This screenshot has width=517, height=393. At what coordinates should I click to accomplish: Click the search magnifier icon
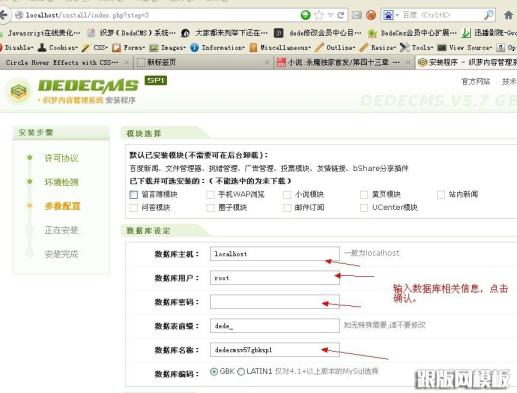[x=489, y=15]
